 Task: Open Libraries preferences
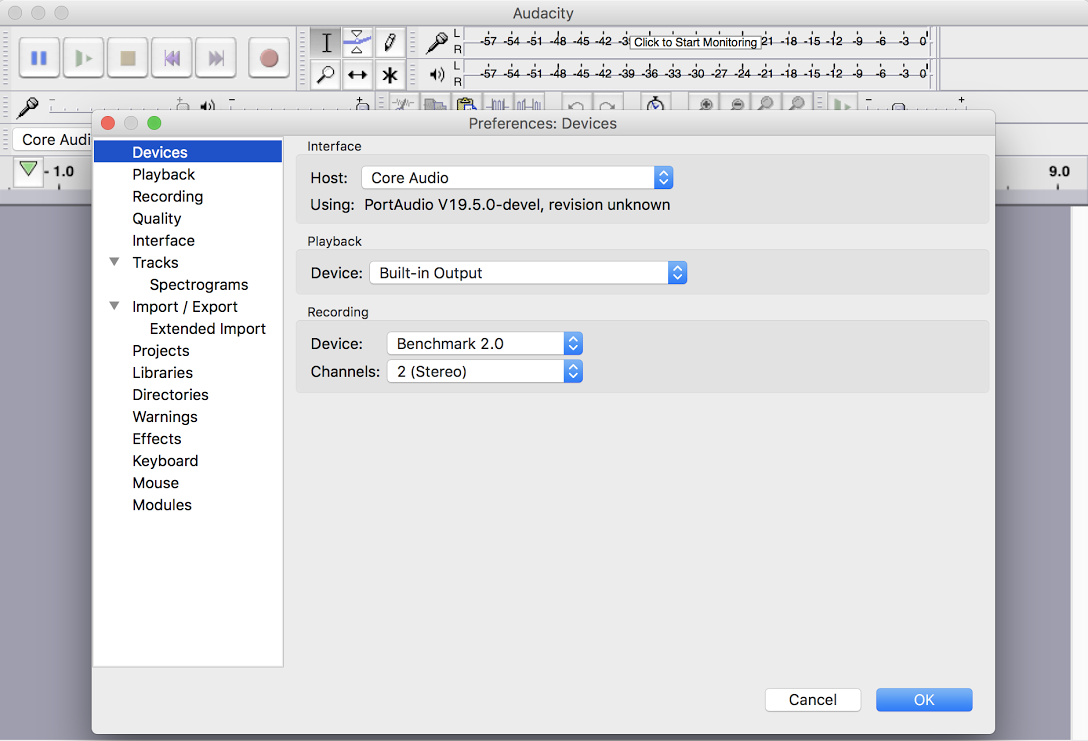pos(163,373)
